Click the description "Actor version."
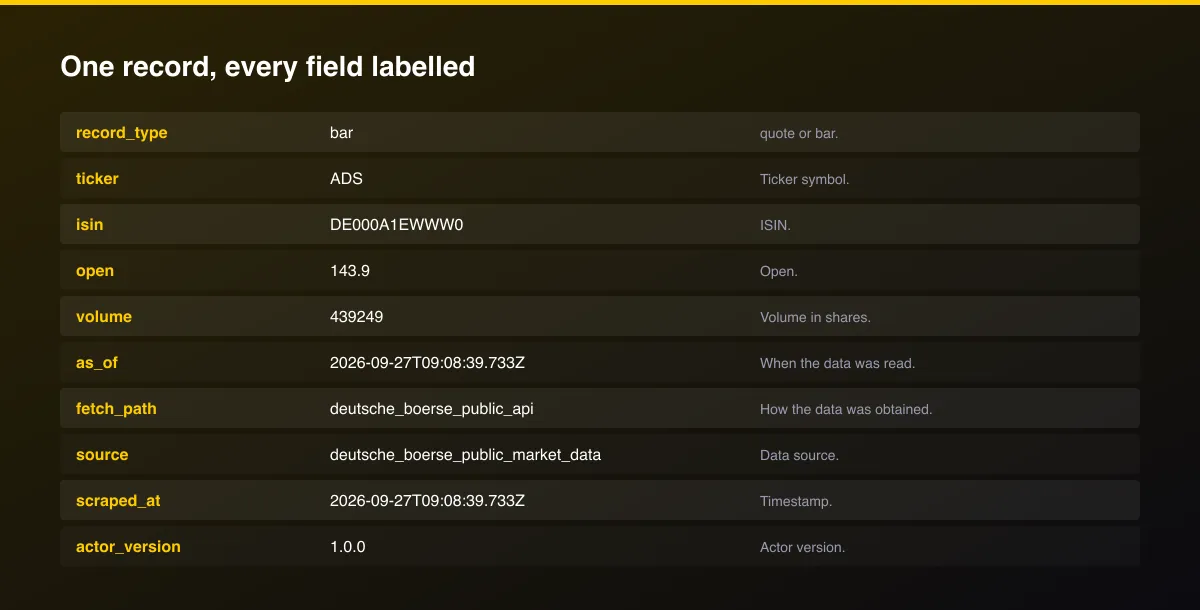This screenshot has height=610, width=1200. pos(803,547)
